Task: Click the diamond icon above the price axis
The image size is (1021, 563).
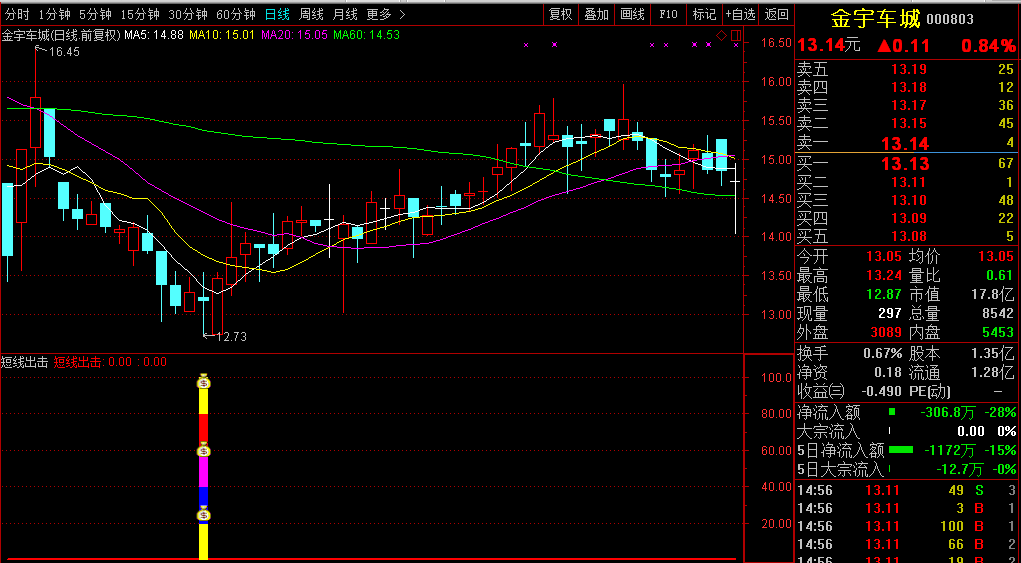Action: (721, 36)
